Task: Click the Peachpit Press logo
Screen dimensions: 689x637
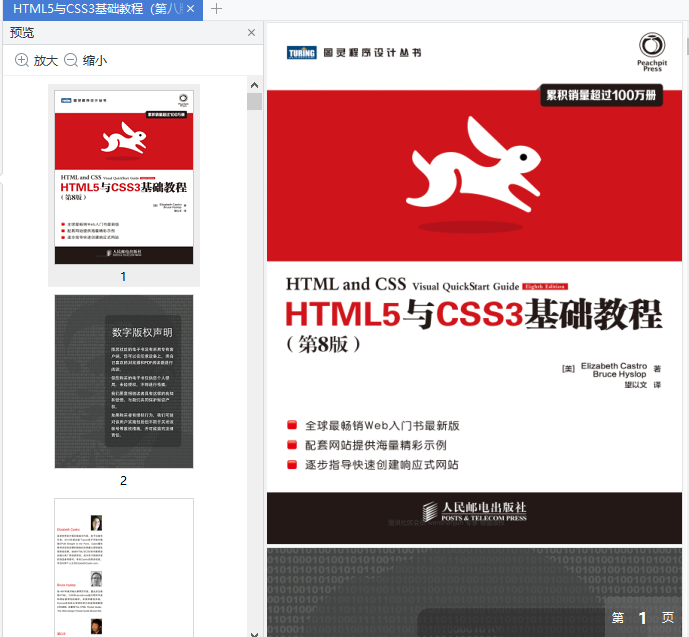Action: pyautogui.click(x=652, y=52)
